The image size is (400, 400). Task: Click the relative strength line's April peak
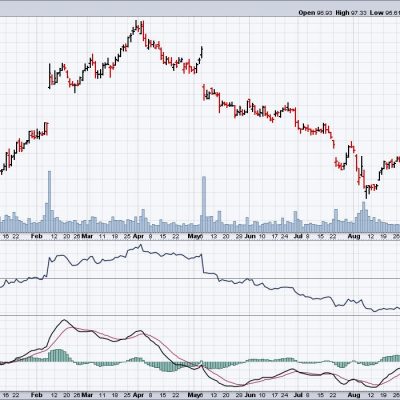point(140,245)
